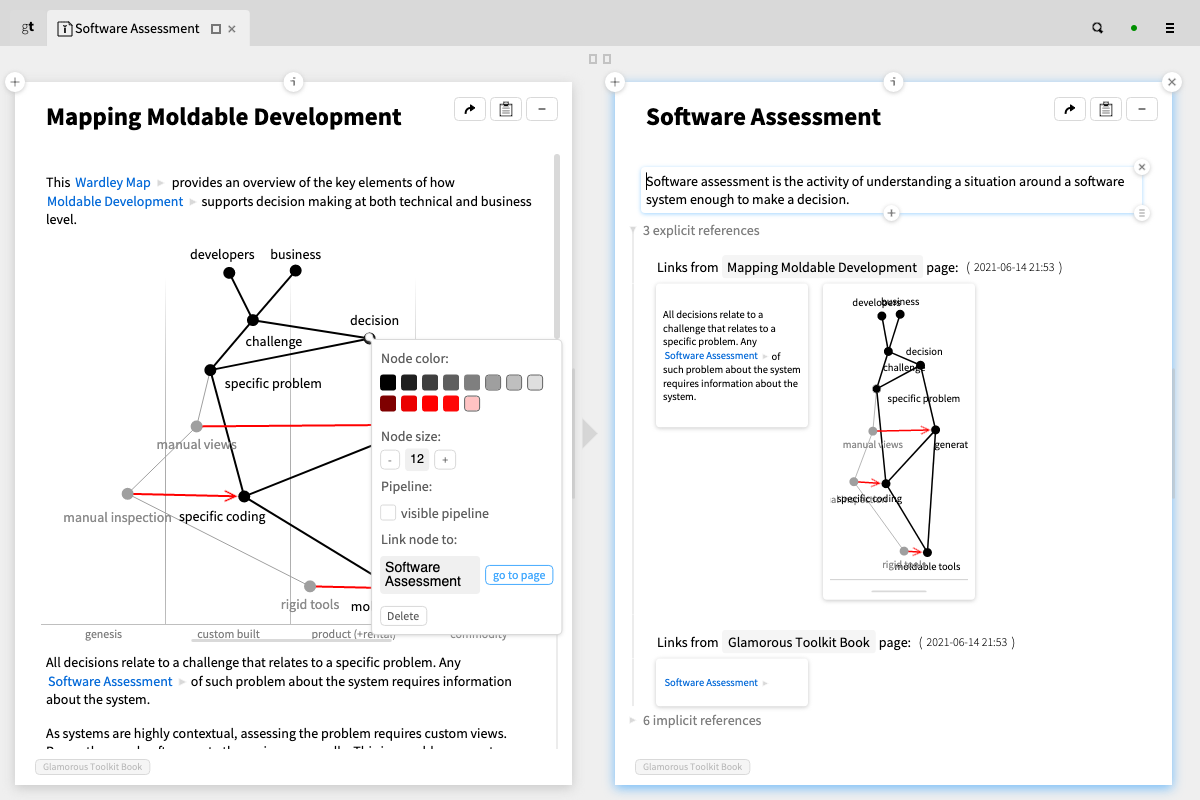The height and width of the screenshot is (800, 1200).
Task: Collapse the 3 explicit references section
Action: point(632,231)
